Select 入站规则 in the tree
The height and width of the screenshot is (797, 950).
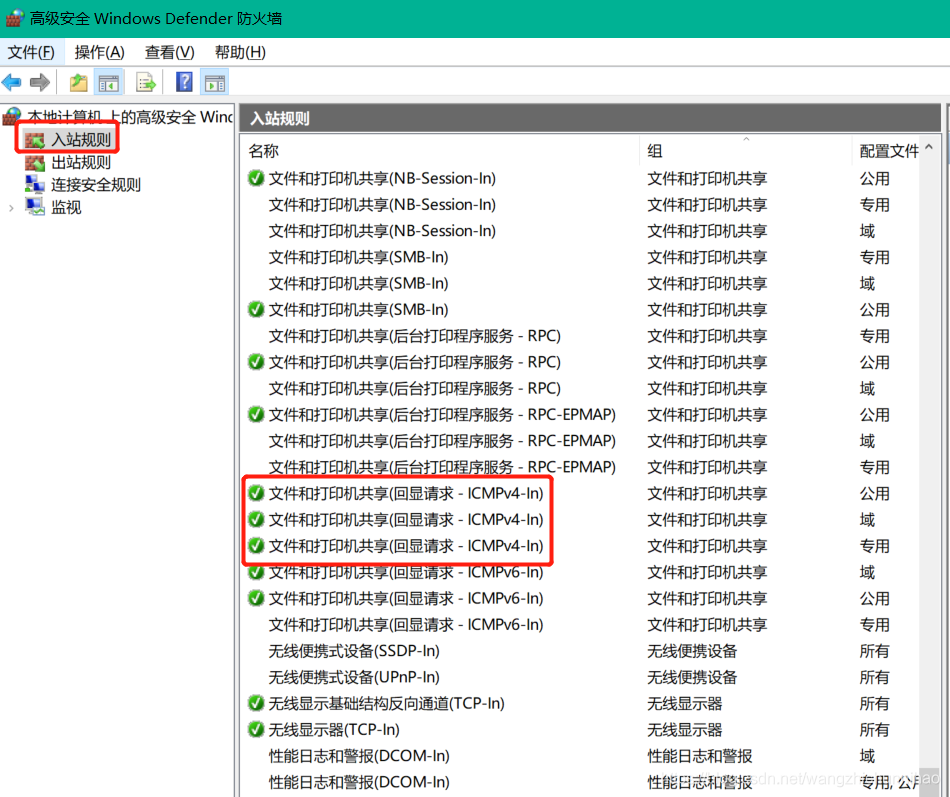point(81,140)
